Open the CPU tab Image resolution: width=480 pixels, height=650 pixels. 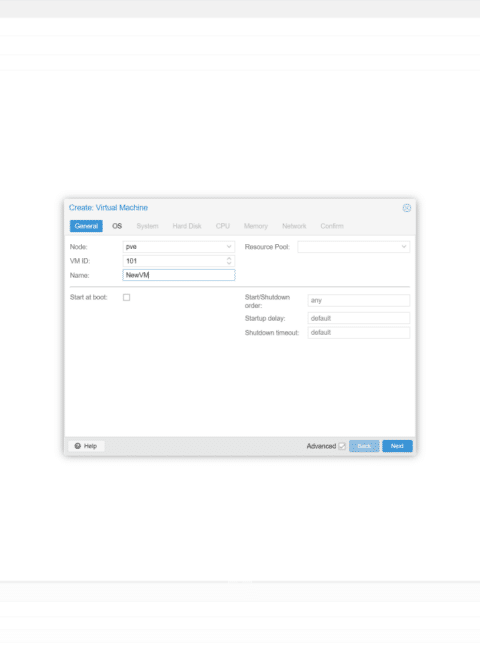click(x=223, y=226)
